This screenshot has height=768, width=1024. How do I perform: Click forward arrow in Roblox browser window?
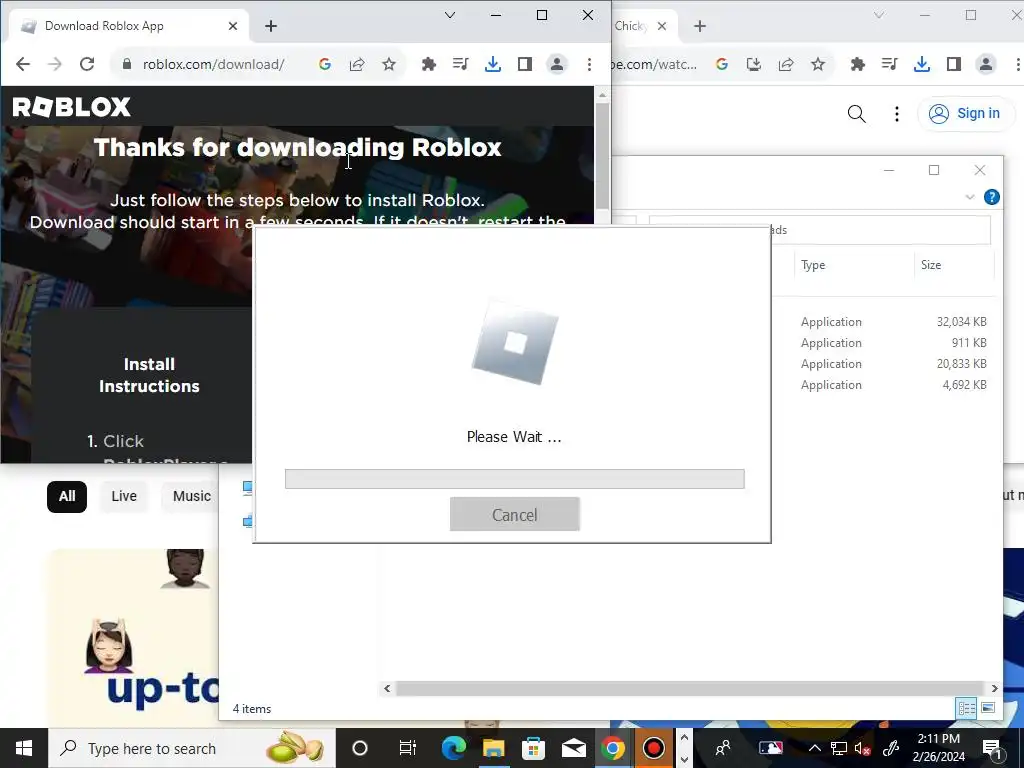pos(55,64)
